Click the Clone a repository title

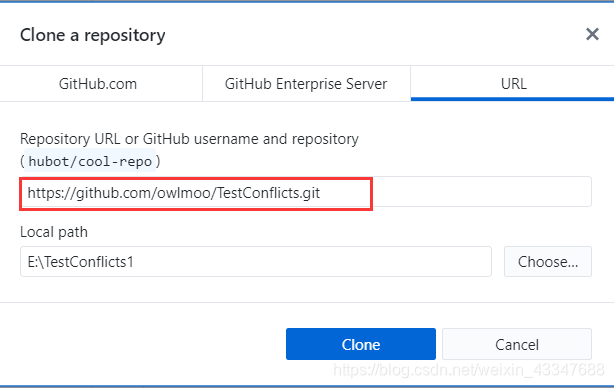(93, 35)
